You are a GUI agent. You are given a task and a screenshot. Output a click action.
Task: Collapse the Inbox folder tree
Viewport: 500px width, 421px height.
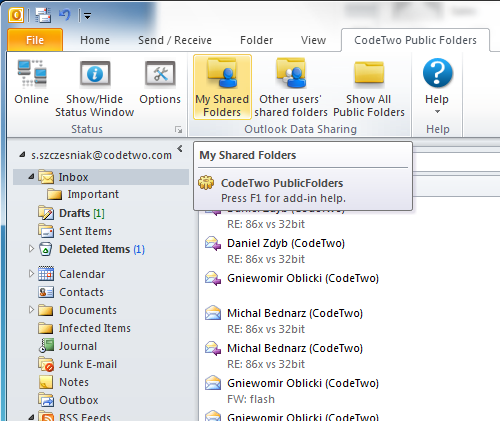click(31, 176)
